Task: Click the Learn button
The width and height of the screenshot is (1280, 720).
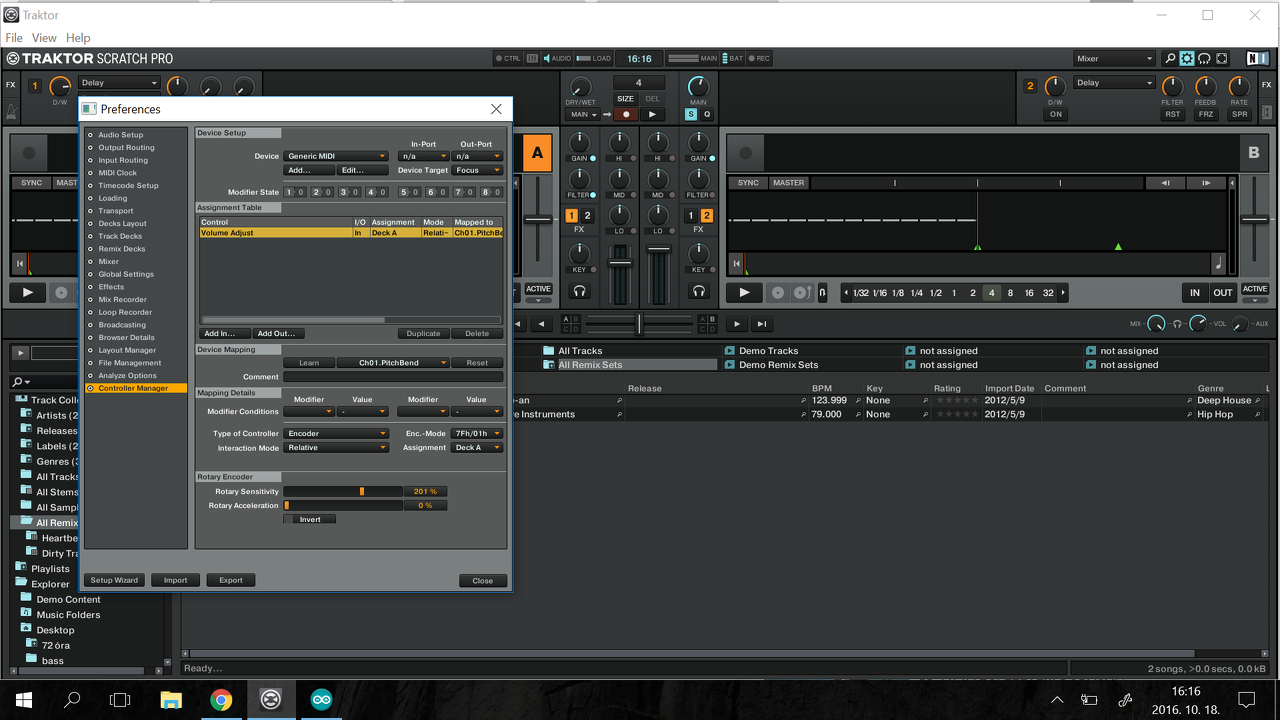Action: click(309, 363)
